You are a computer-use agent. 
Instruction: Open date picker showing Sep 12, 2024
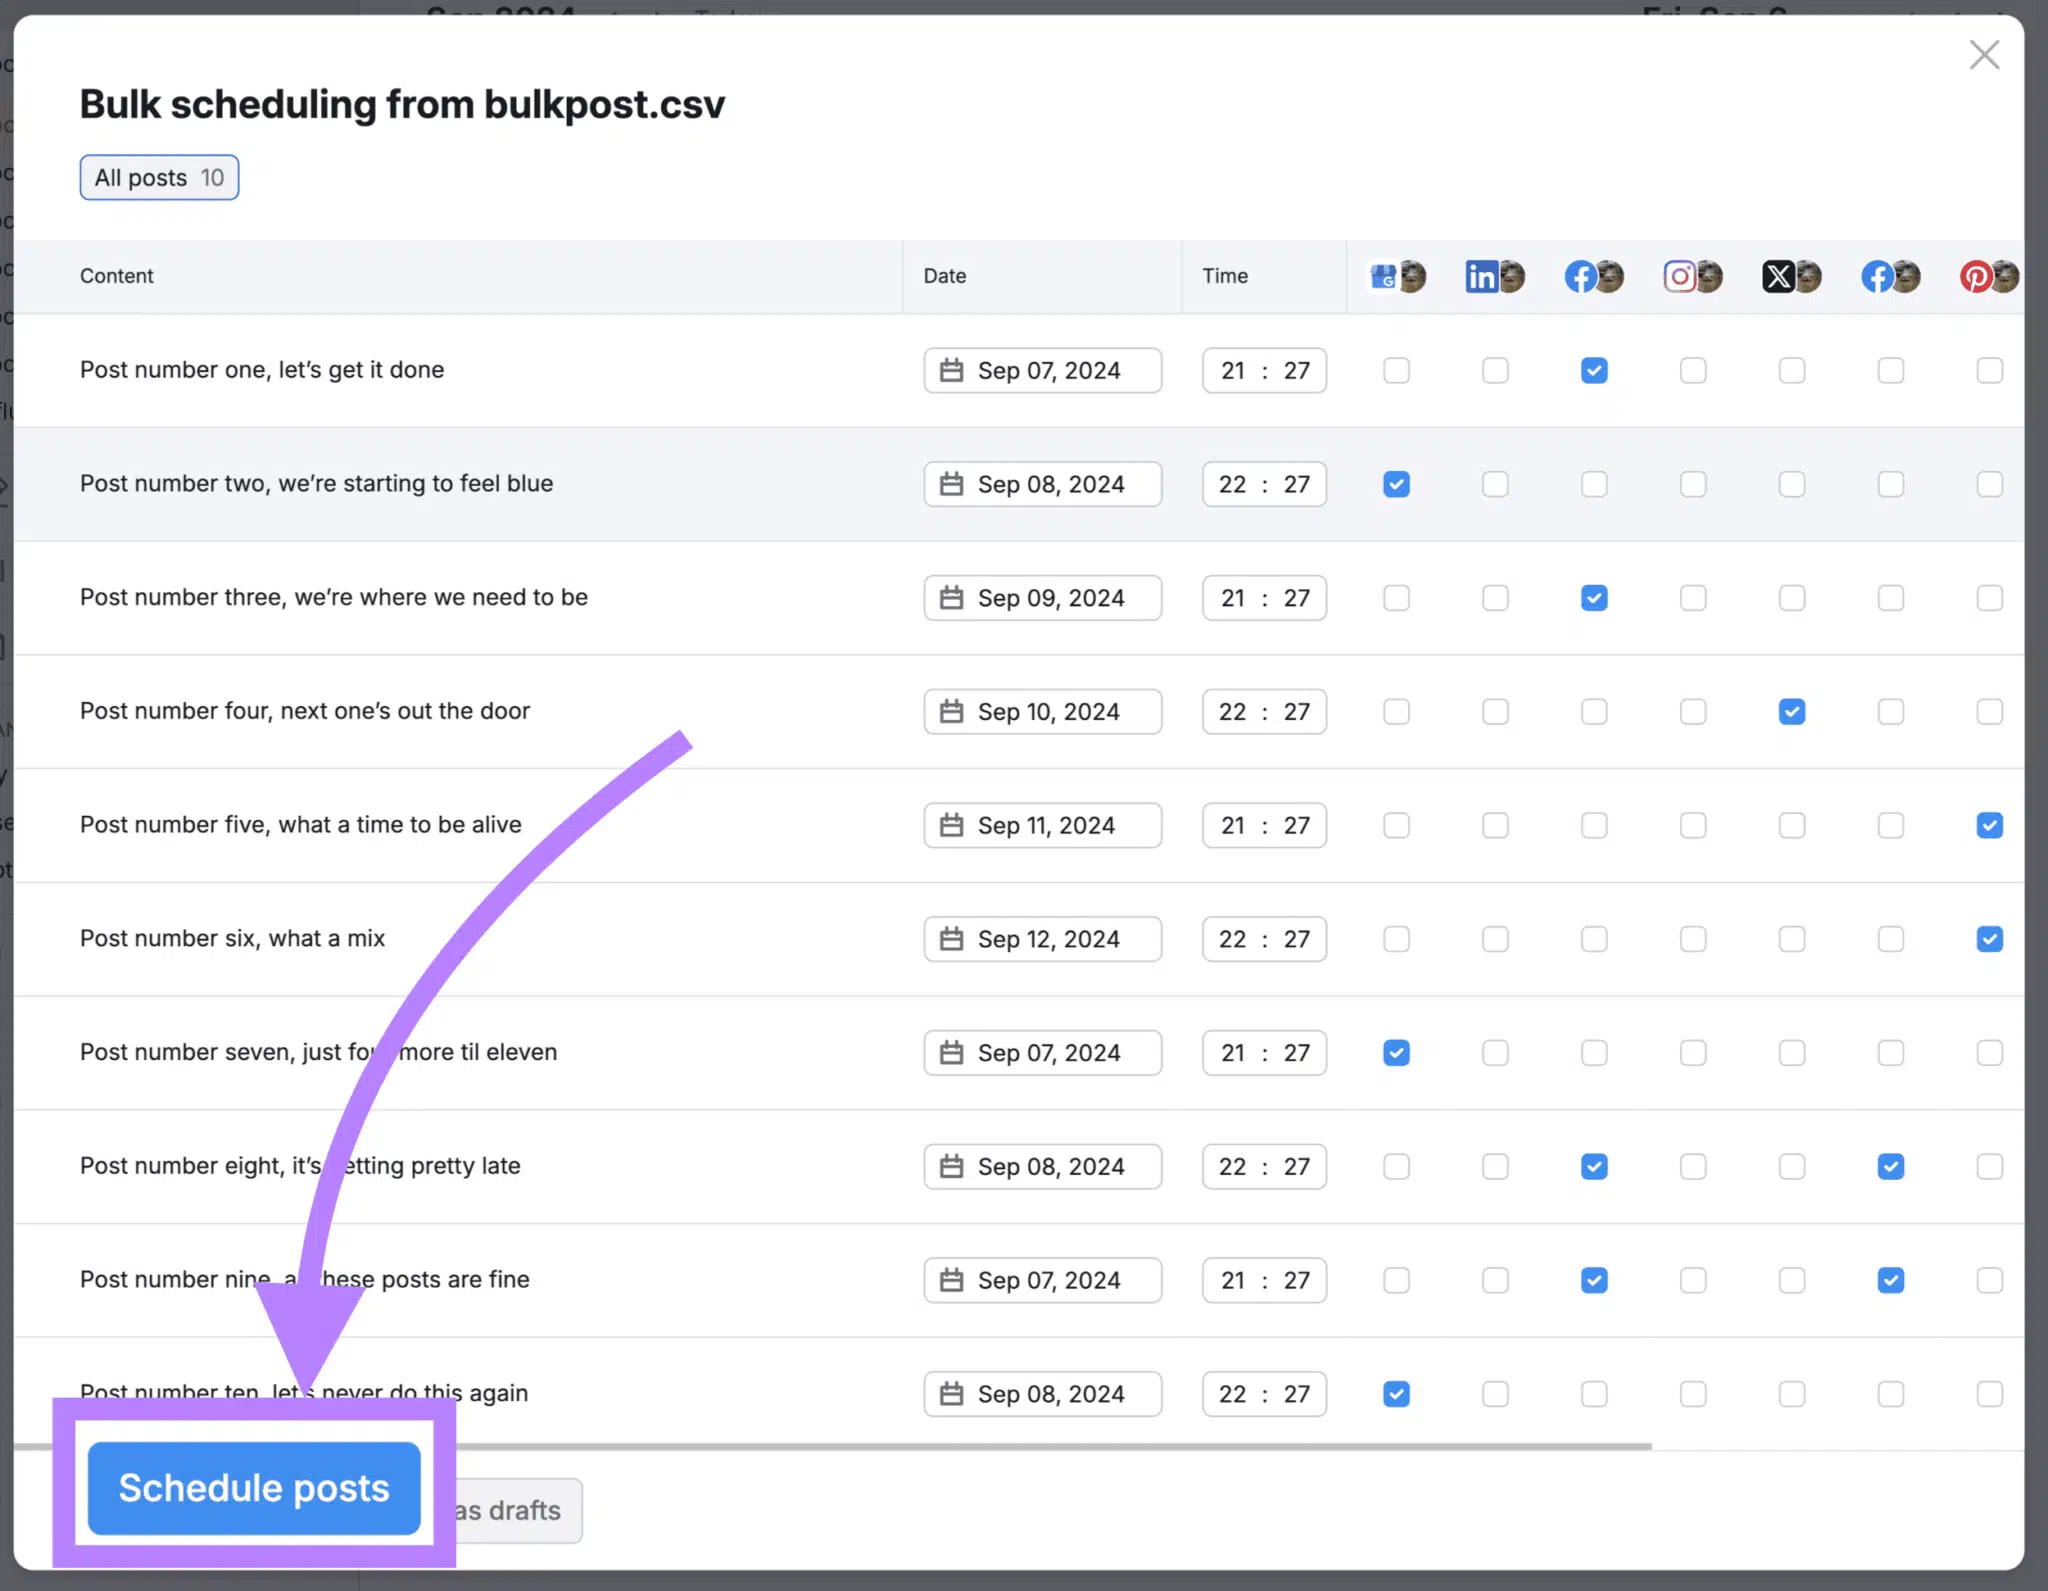point(1042,939)
